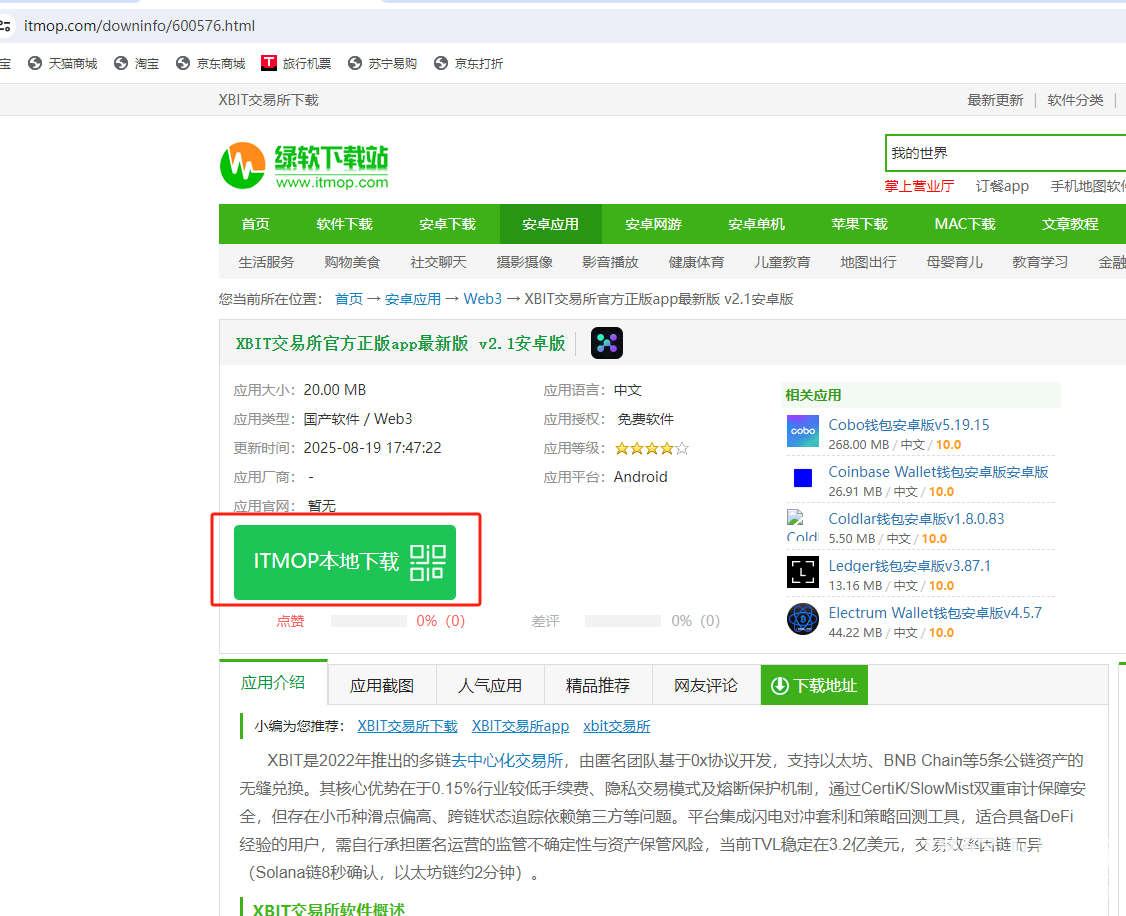Click the 绿软下载站 site logo
This screenshot has width=1126, height=916.
tap(304, 165)
